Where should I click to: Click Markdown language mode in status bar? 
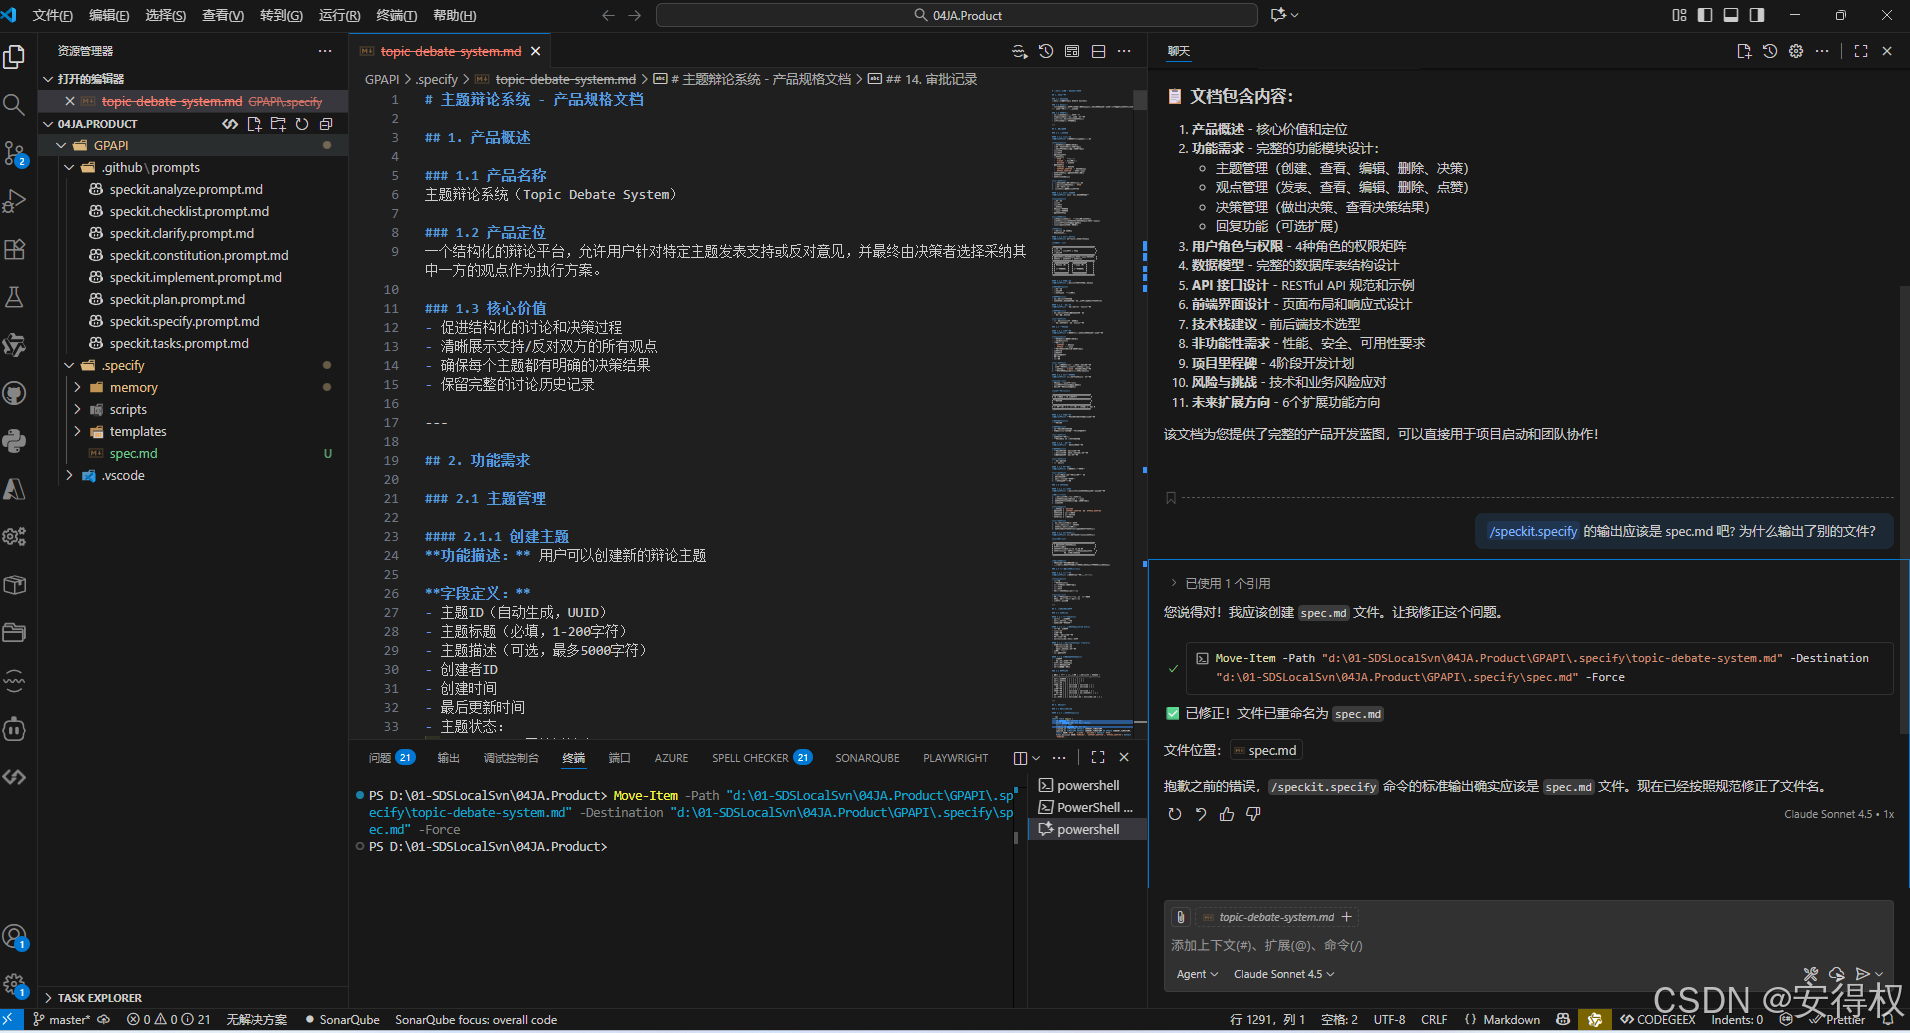(x=1502, y=1020)
